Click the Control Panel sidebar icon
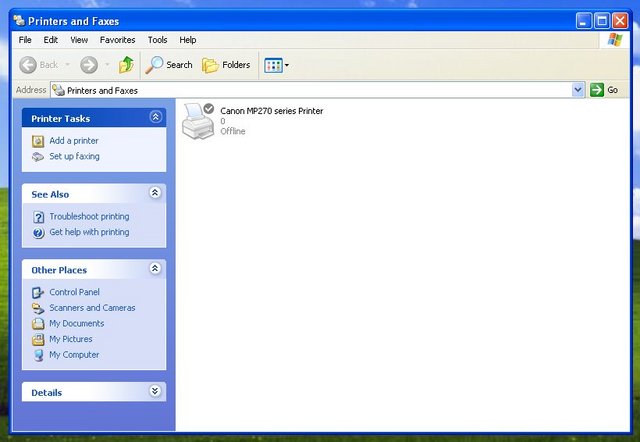This screenshot has height=442, width=640. (38, 293)
